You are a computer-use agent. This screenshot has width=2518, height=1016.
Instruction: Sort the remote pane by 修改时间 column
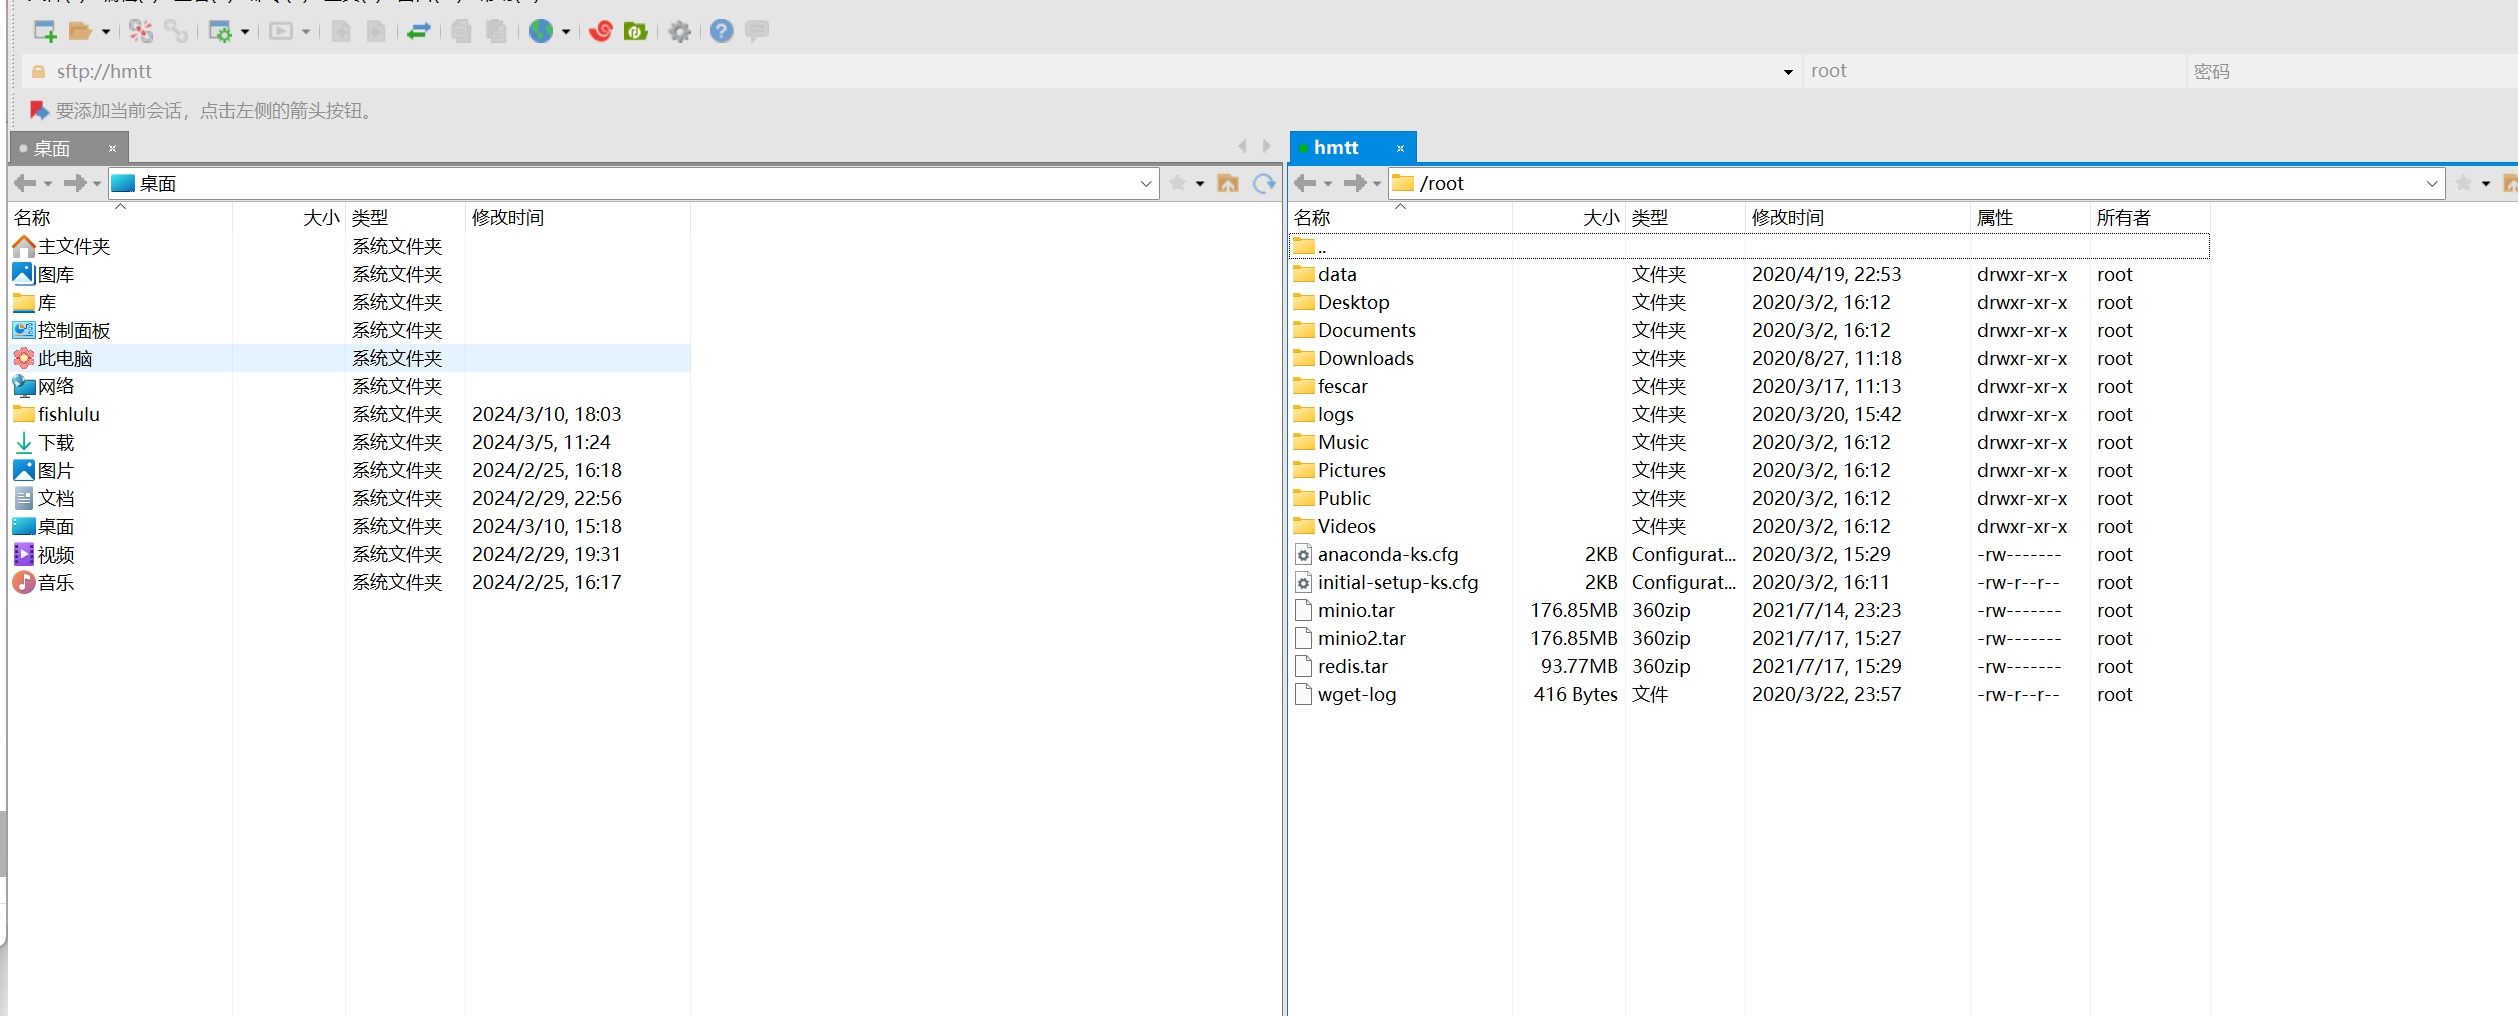pos(1857,217)
